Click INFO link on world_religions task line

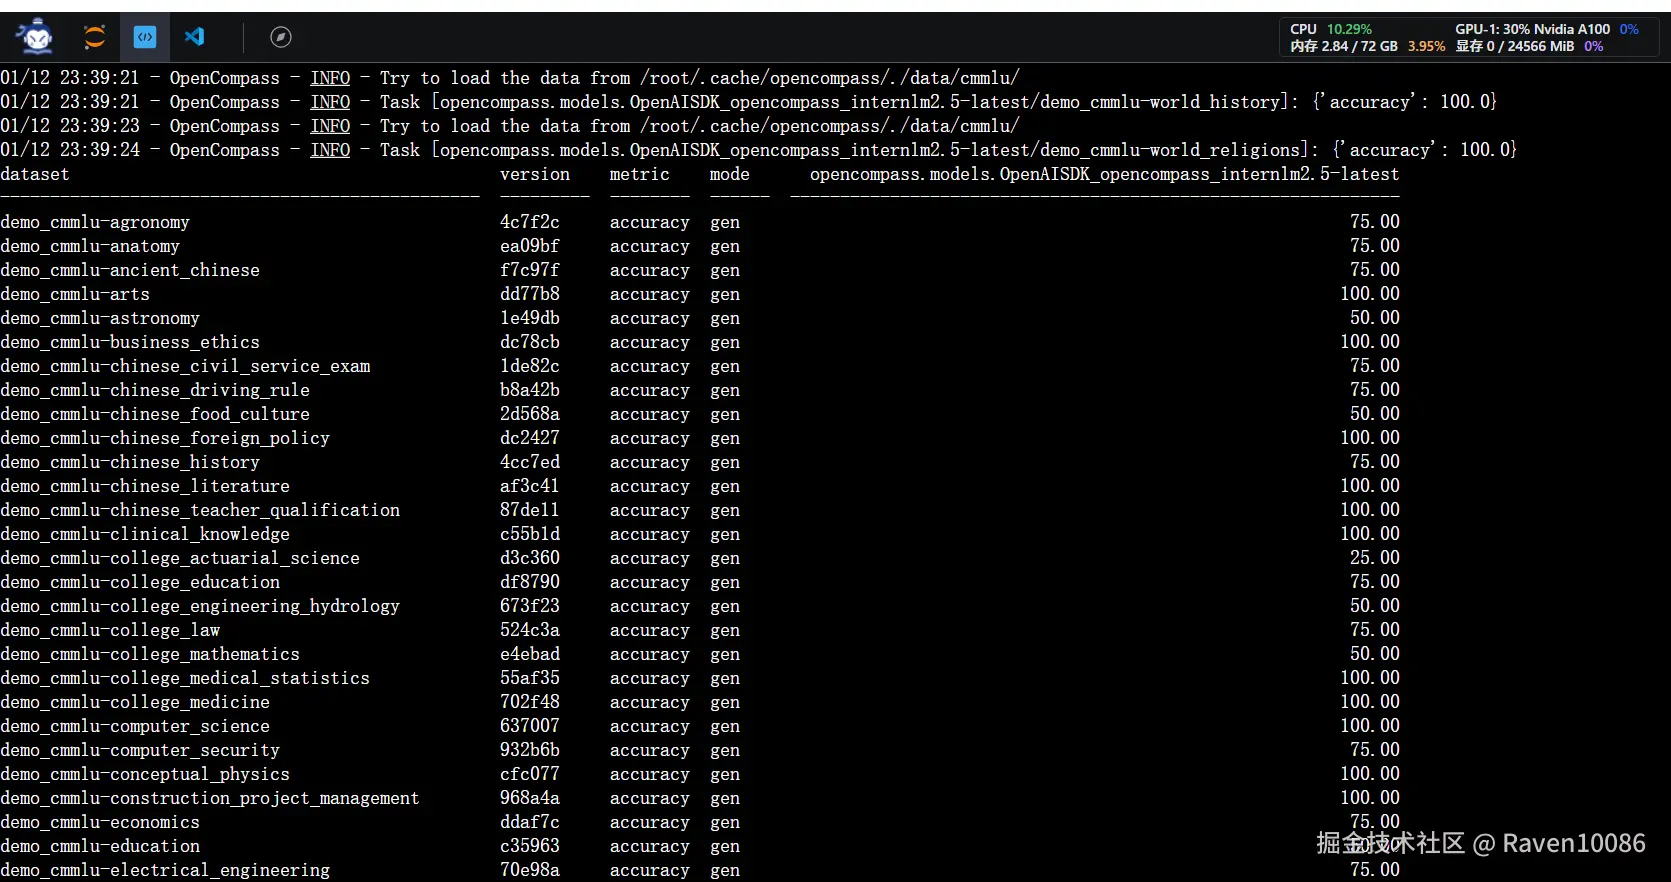[x=330, y=150]
